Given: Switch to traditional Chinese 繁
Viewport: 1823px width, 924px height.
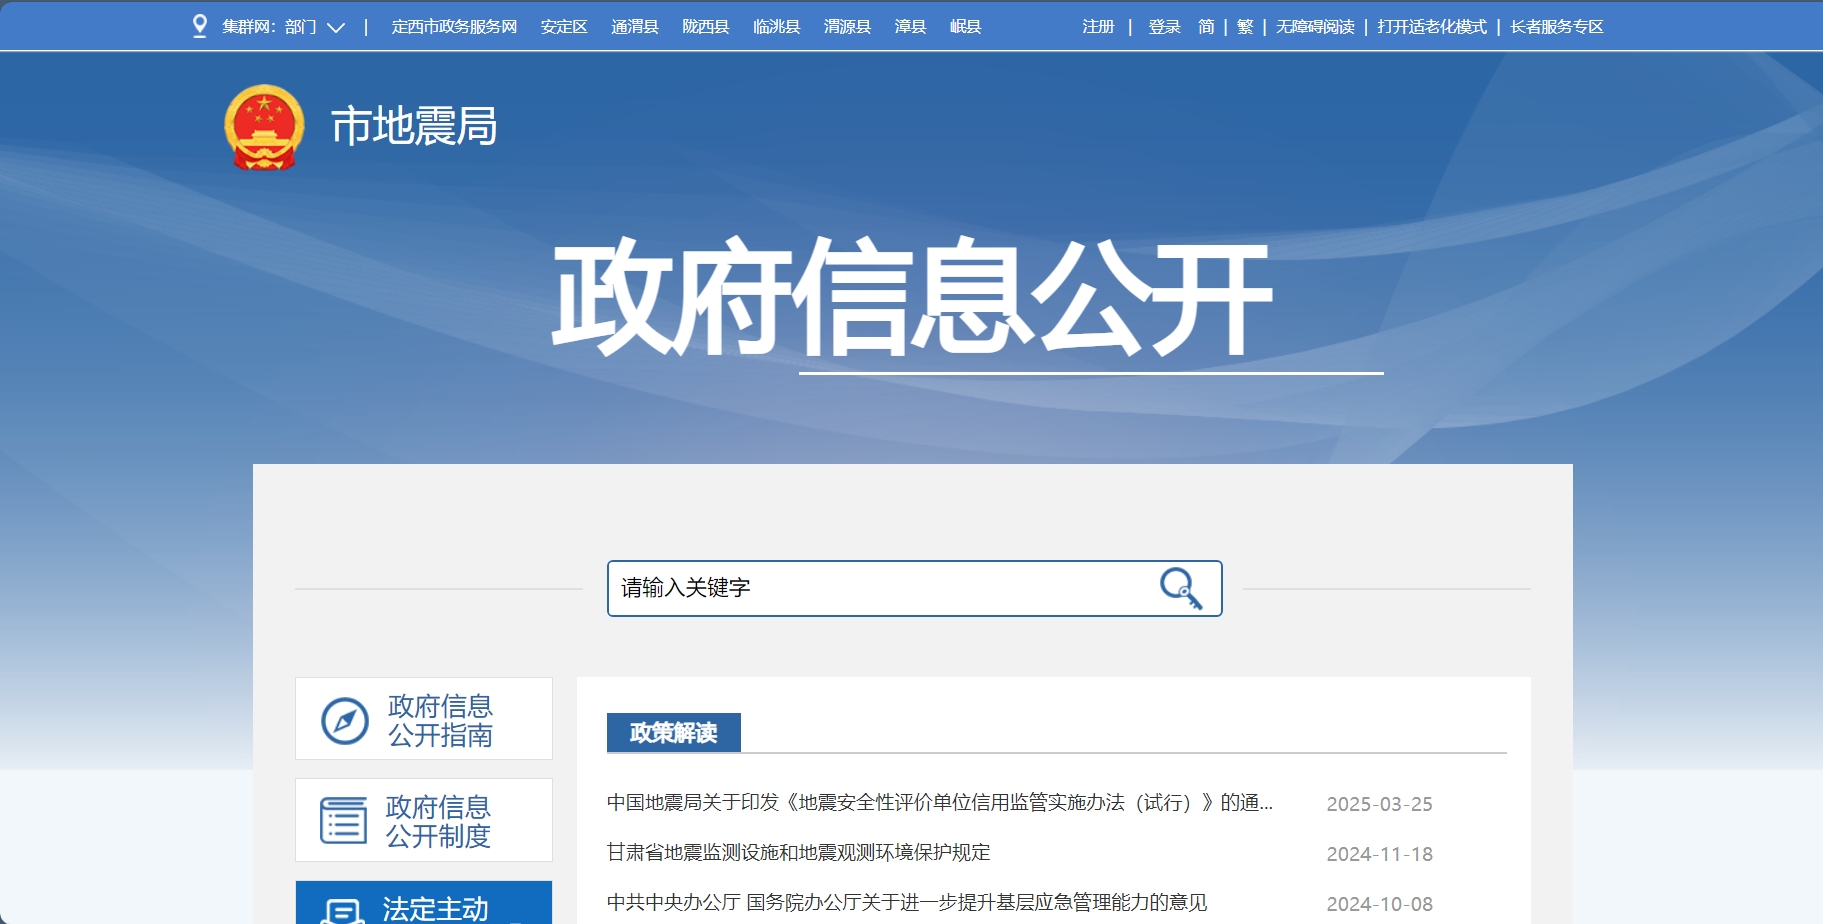Looking at the screenshot, I should (1245, 27).
